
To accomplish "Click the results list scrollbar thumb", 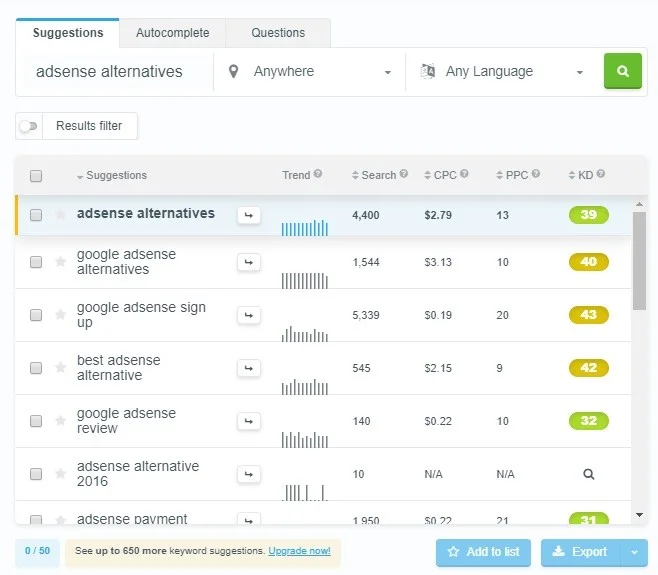I will [640, 261].
